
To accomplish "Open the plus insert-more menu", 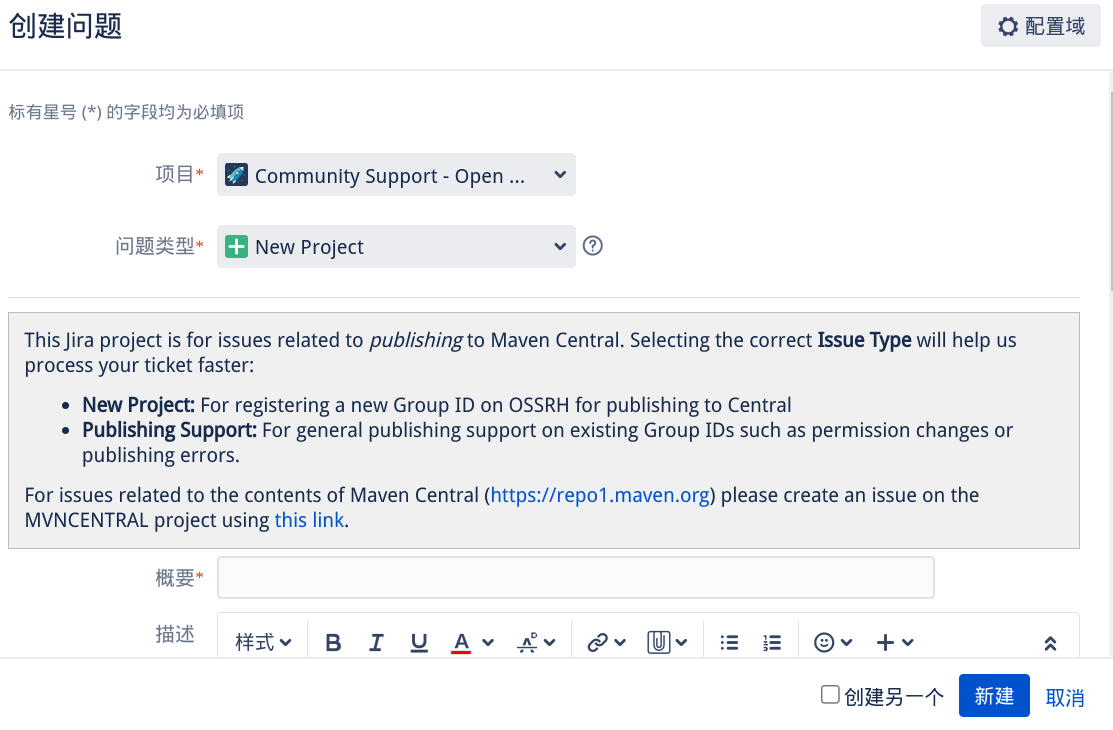I will 894,643.
